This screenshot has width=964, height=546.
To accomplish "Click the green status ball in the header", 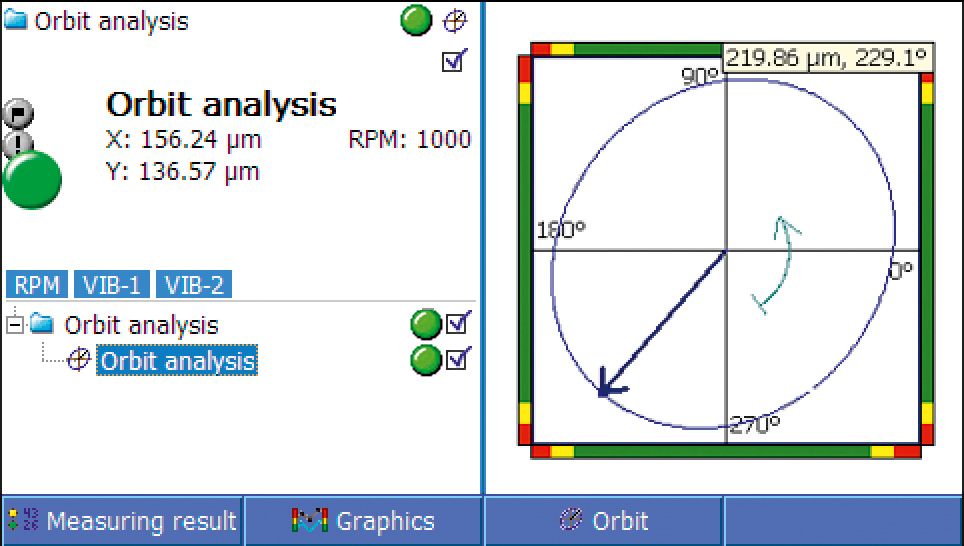I will pos(416,21).
